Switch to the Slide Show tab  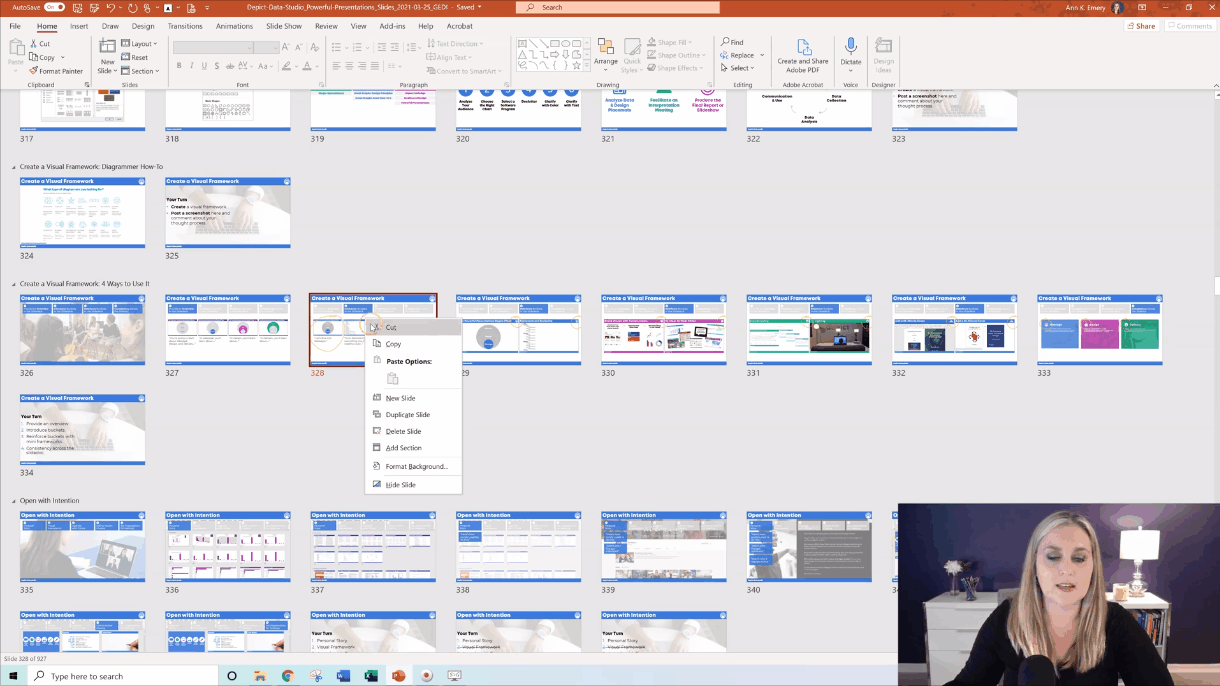[x=285, y=26]
